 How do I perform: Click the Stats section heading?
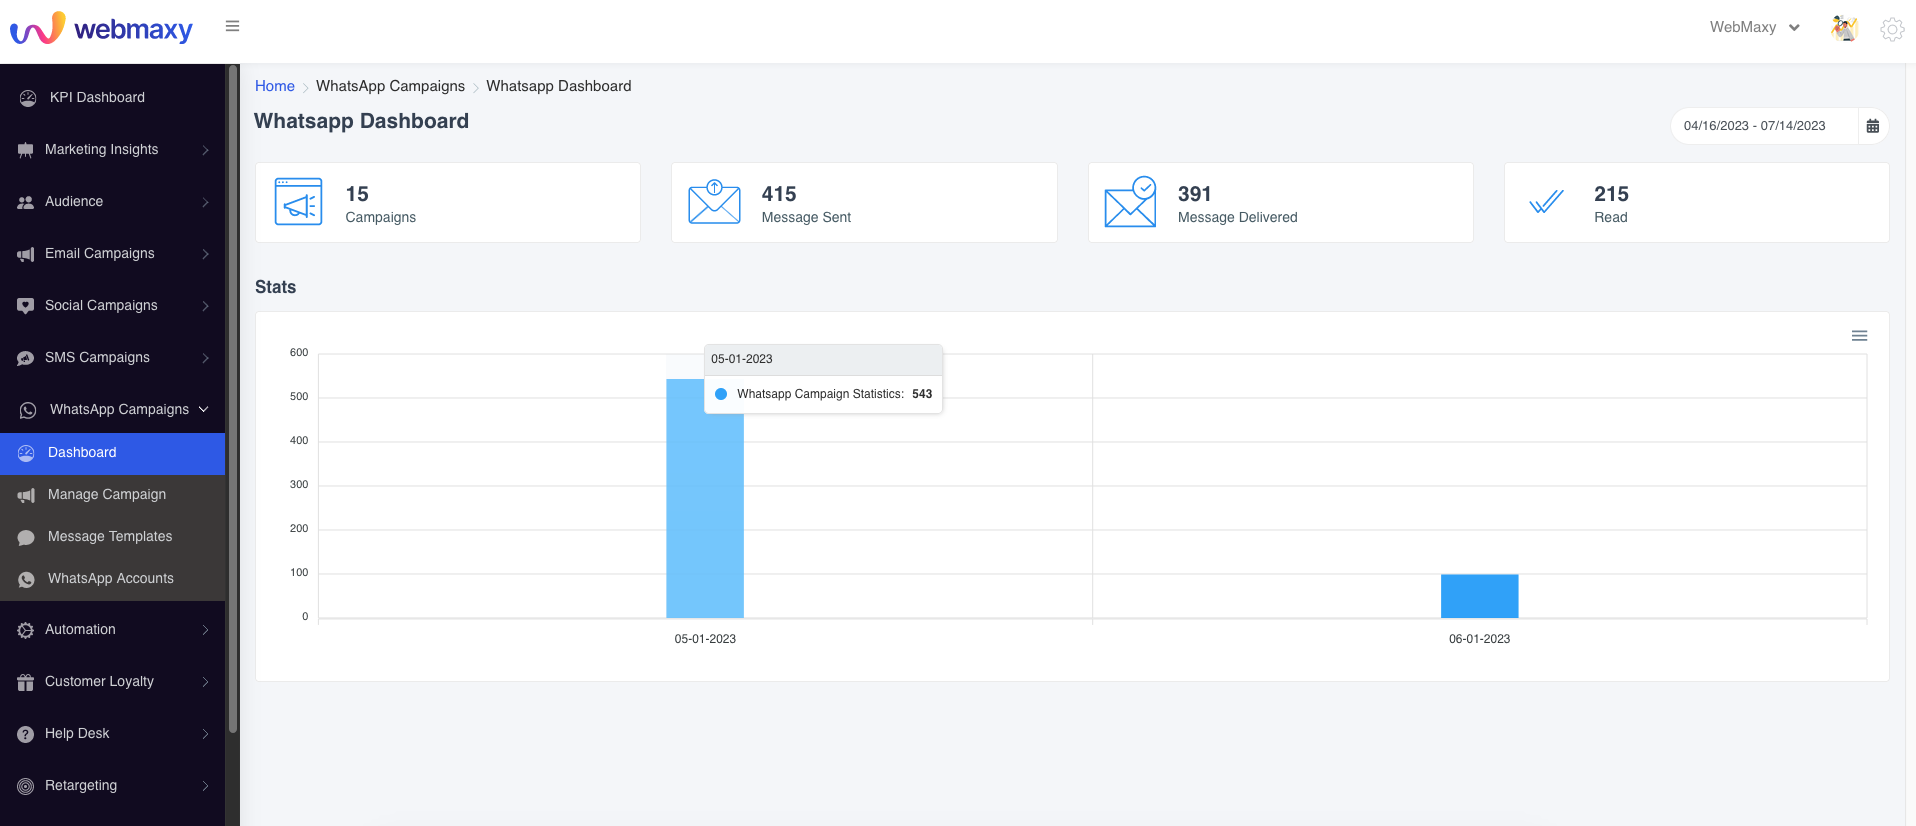point(276,287)
